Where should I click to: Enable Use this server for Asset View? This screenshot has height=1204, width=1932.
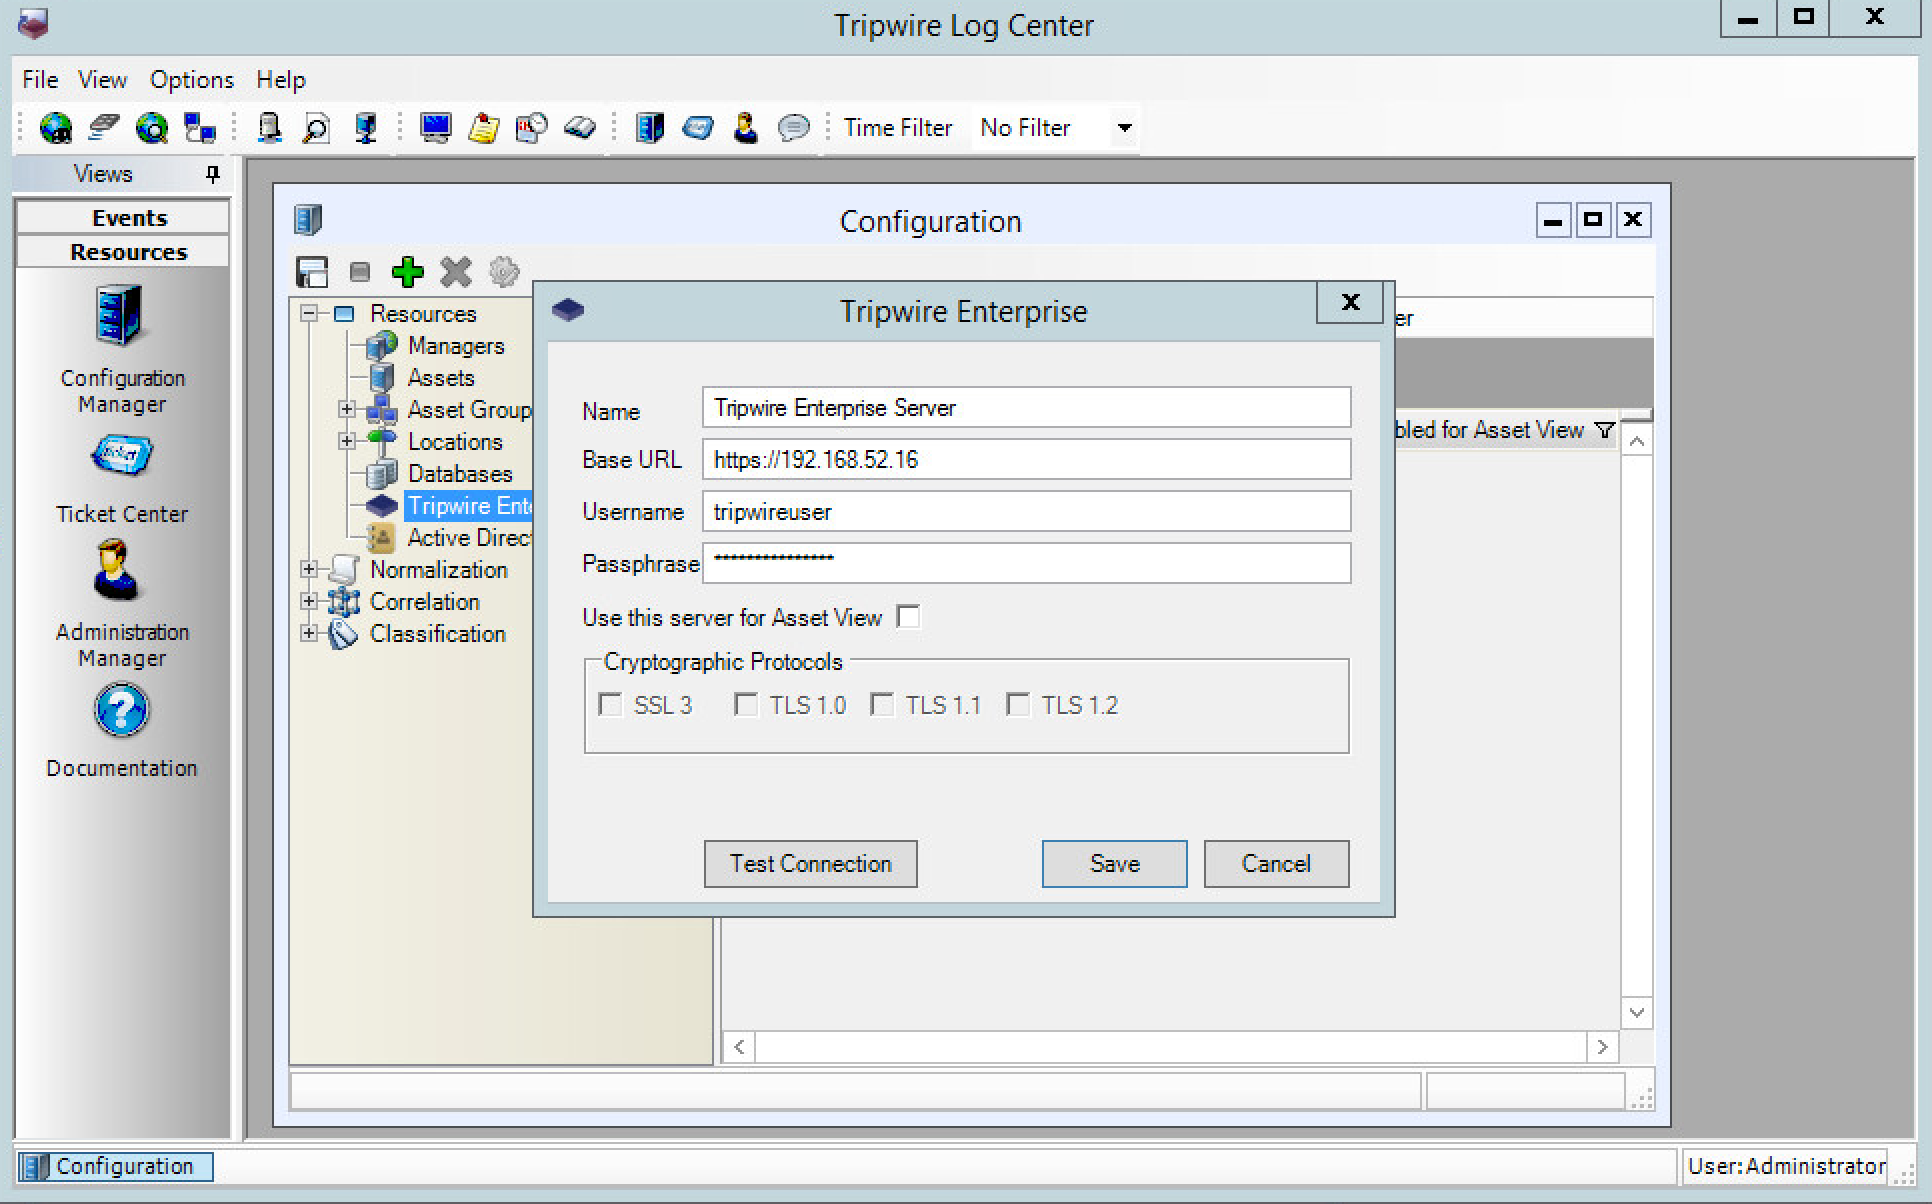tap(908, 617)
